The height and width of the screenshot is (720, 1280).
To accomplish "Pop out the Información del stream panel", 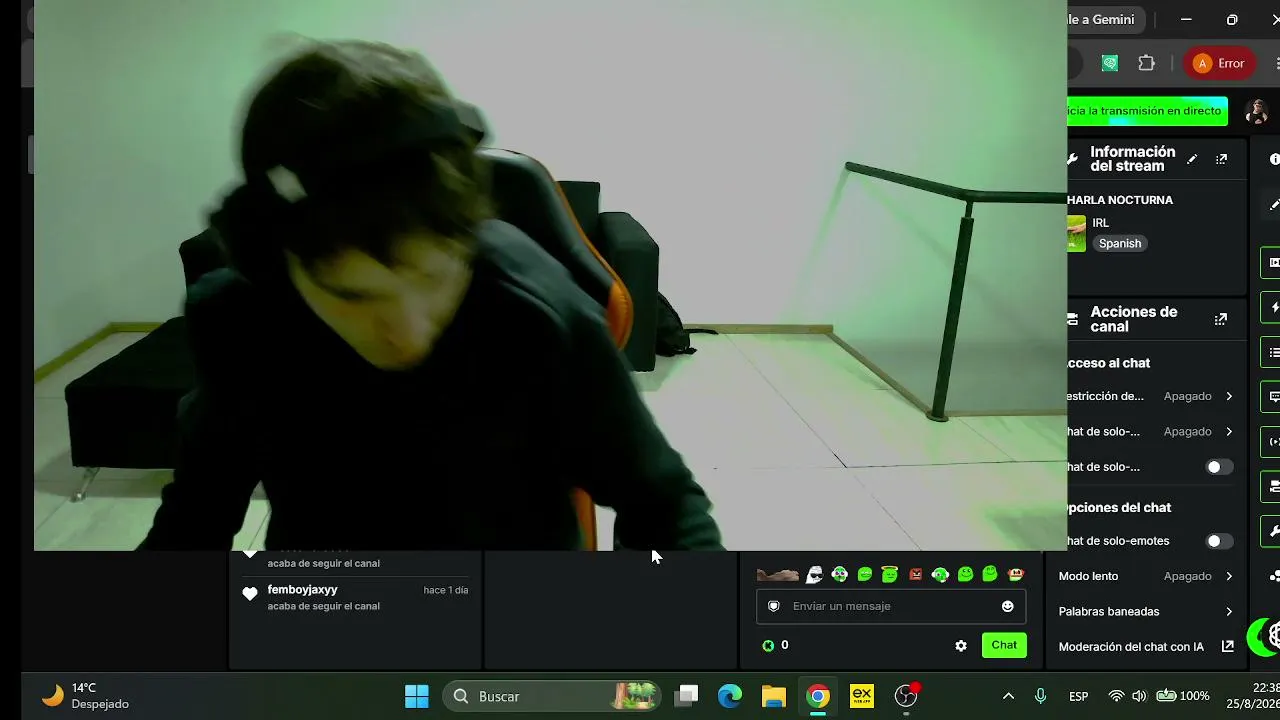I will coord(1221,159).
